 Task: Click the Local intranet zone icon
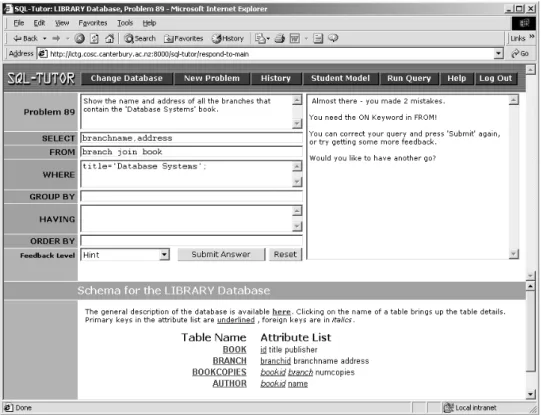coord(448,408)
